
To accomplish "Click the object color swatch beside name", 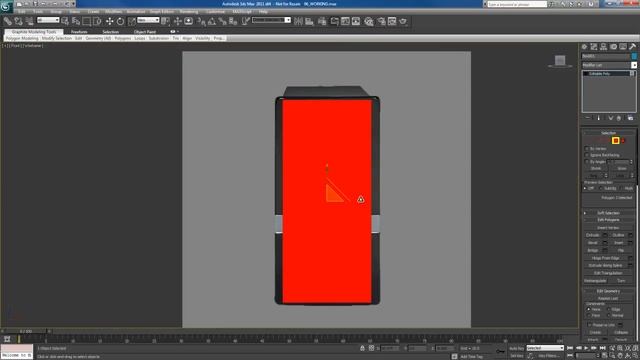I will (634, 56).
